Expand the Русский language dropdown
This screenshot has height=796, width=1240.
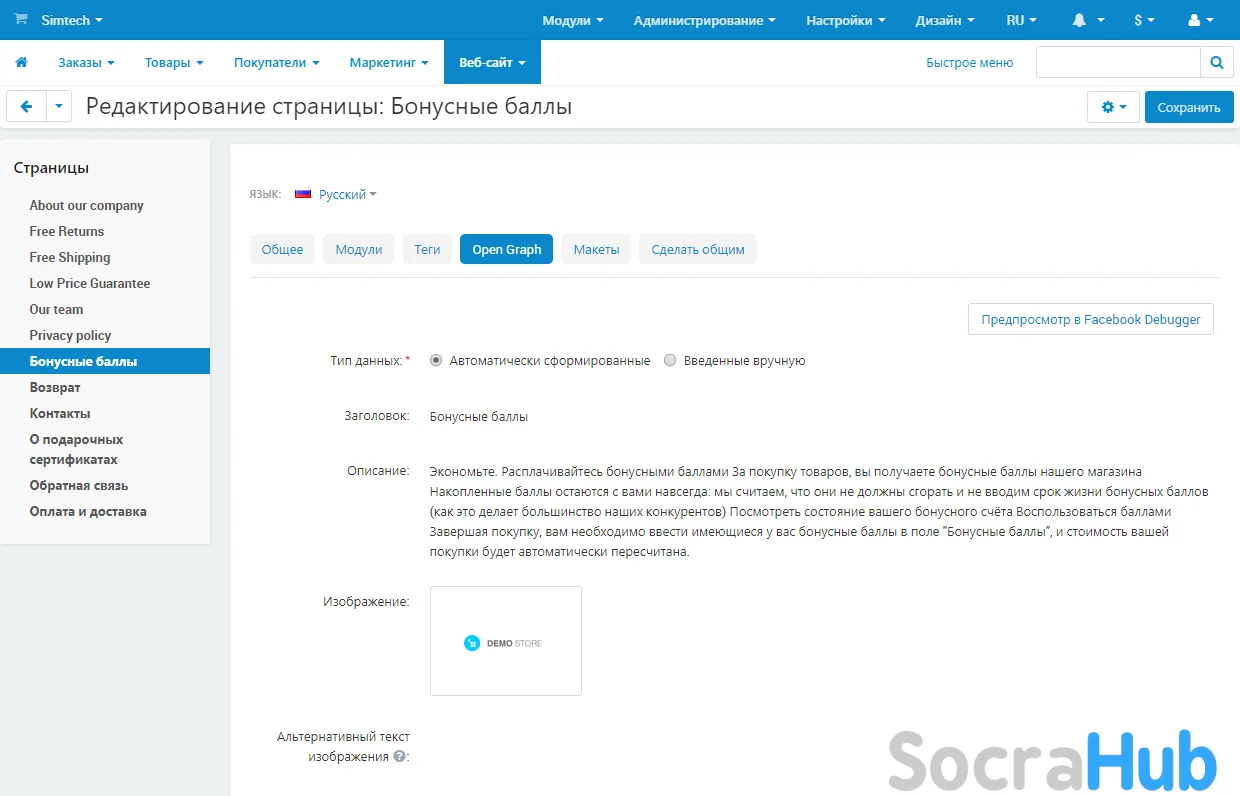tap(336, 194)
